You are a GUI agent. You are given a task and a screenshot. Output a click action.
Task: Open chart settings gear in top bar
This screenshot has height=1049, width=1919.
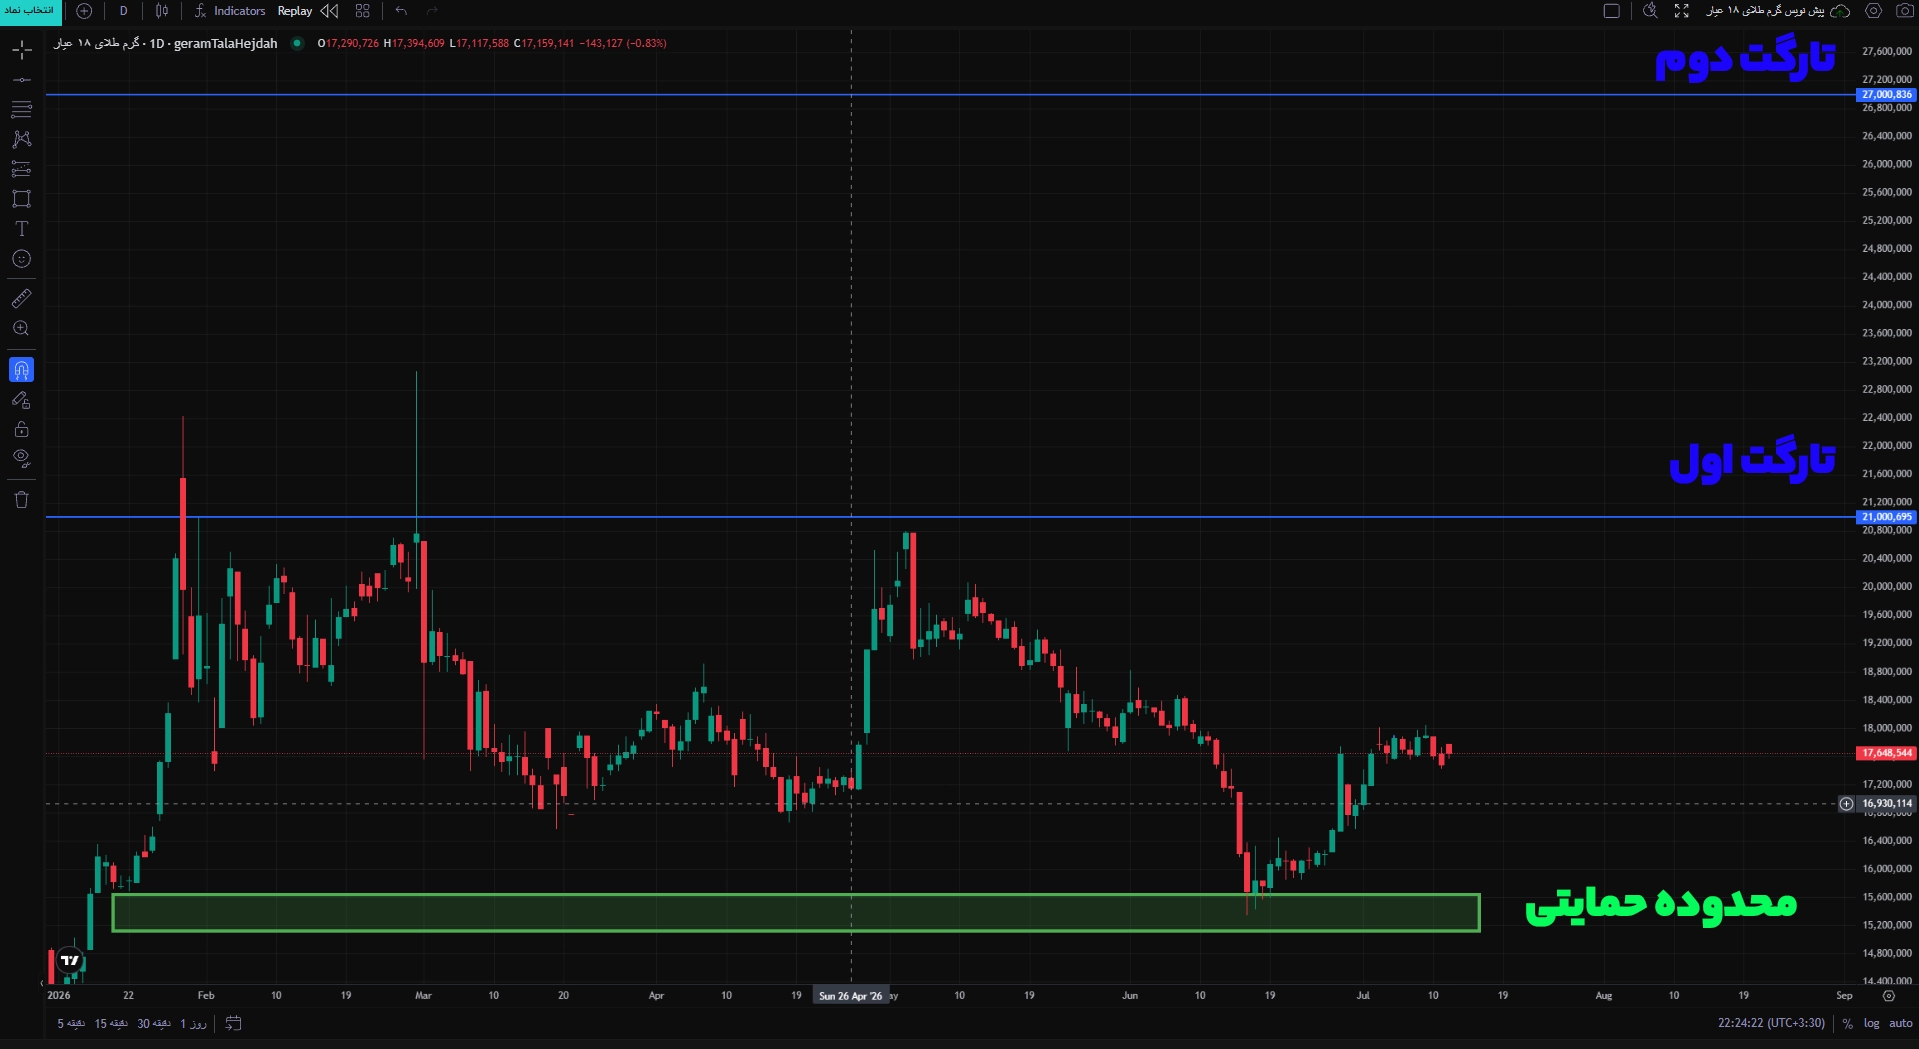click(x=1874, y=11)
